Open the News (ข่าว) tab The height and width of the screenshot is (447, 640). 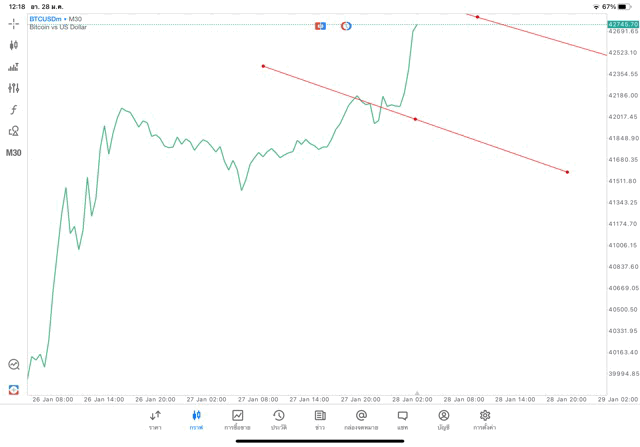[320, 419]
